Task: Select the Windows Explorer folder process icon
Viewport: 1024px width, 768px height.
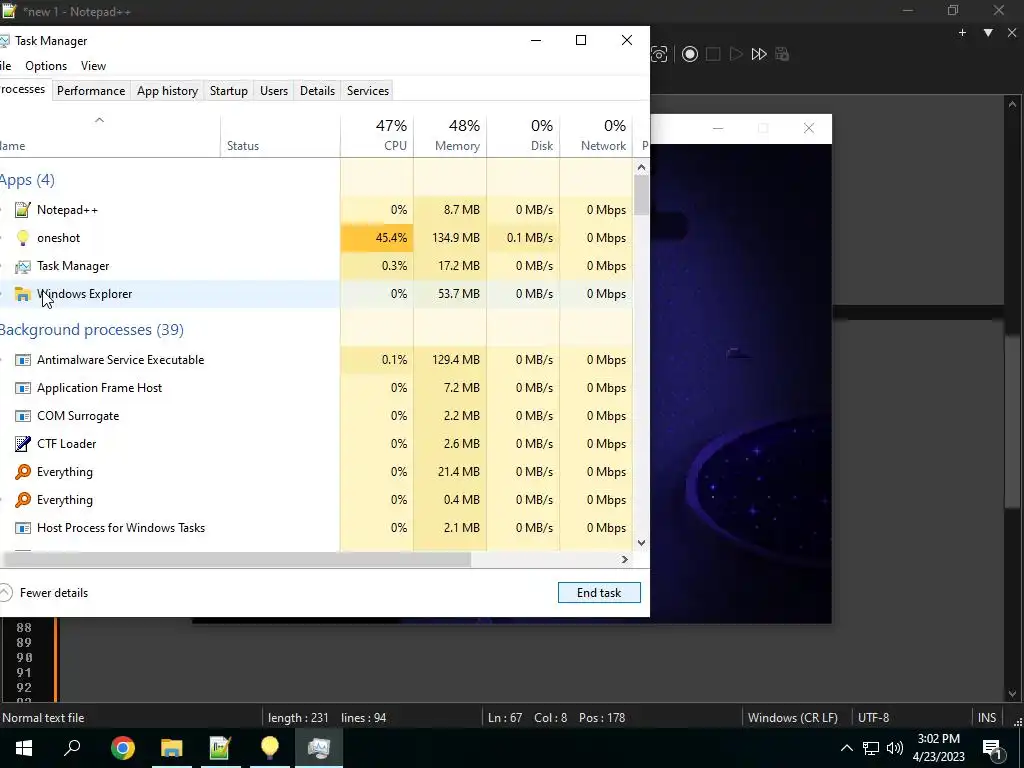Action: (x=23, y=294)
